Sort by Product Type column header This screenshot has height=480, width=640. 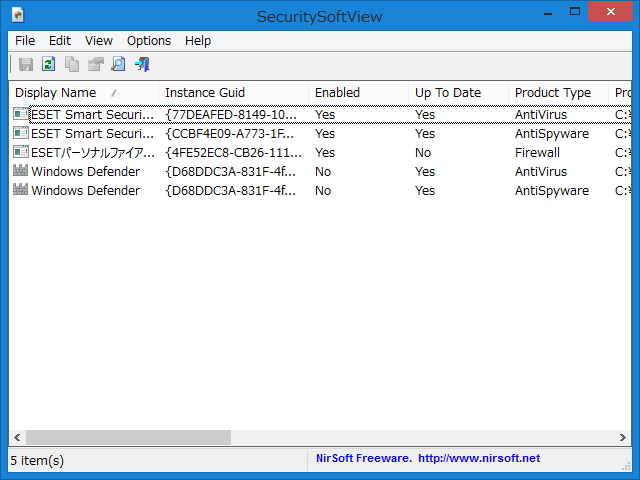tap(558, 93)
